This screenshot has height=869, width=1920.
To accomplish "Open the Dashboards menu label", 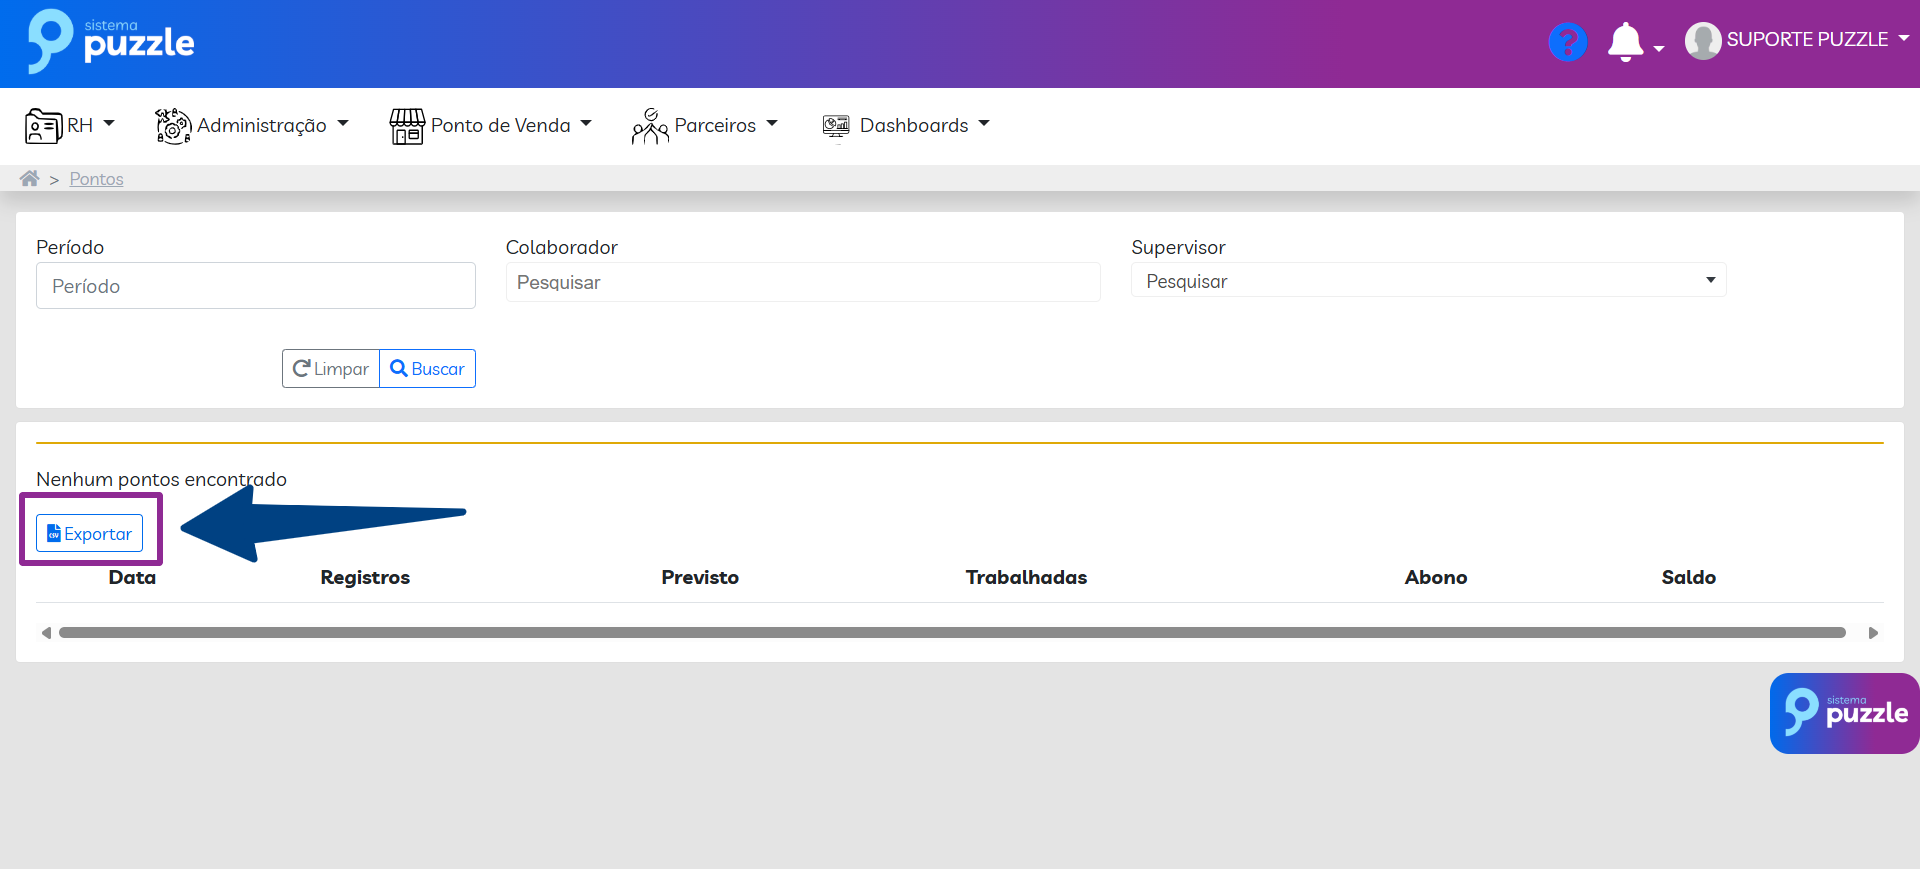I will click(914, 125).
